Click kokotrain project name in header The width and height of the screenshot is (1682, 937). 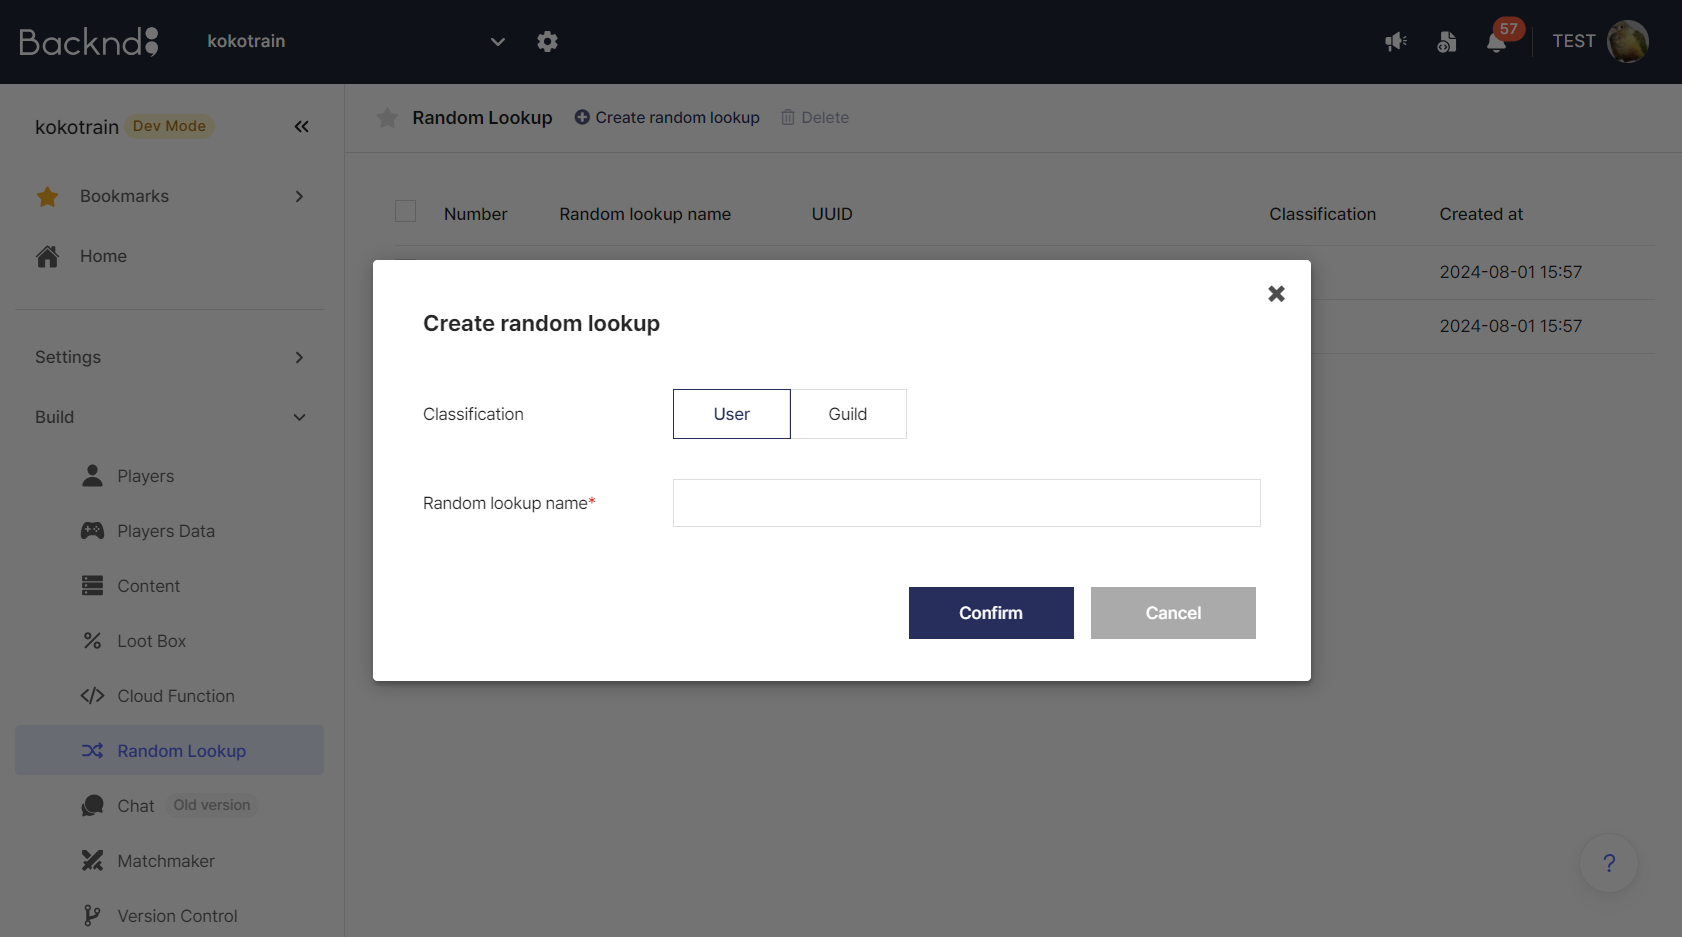point(246,41)
